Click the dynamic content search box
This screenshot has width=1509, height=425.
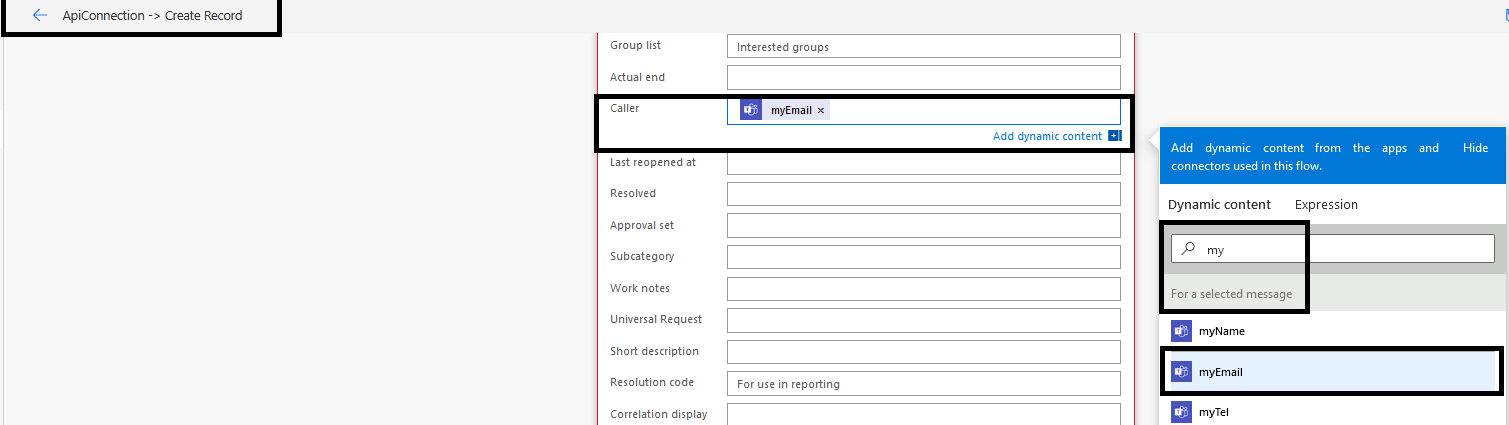1340,249
